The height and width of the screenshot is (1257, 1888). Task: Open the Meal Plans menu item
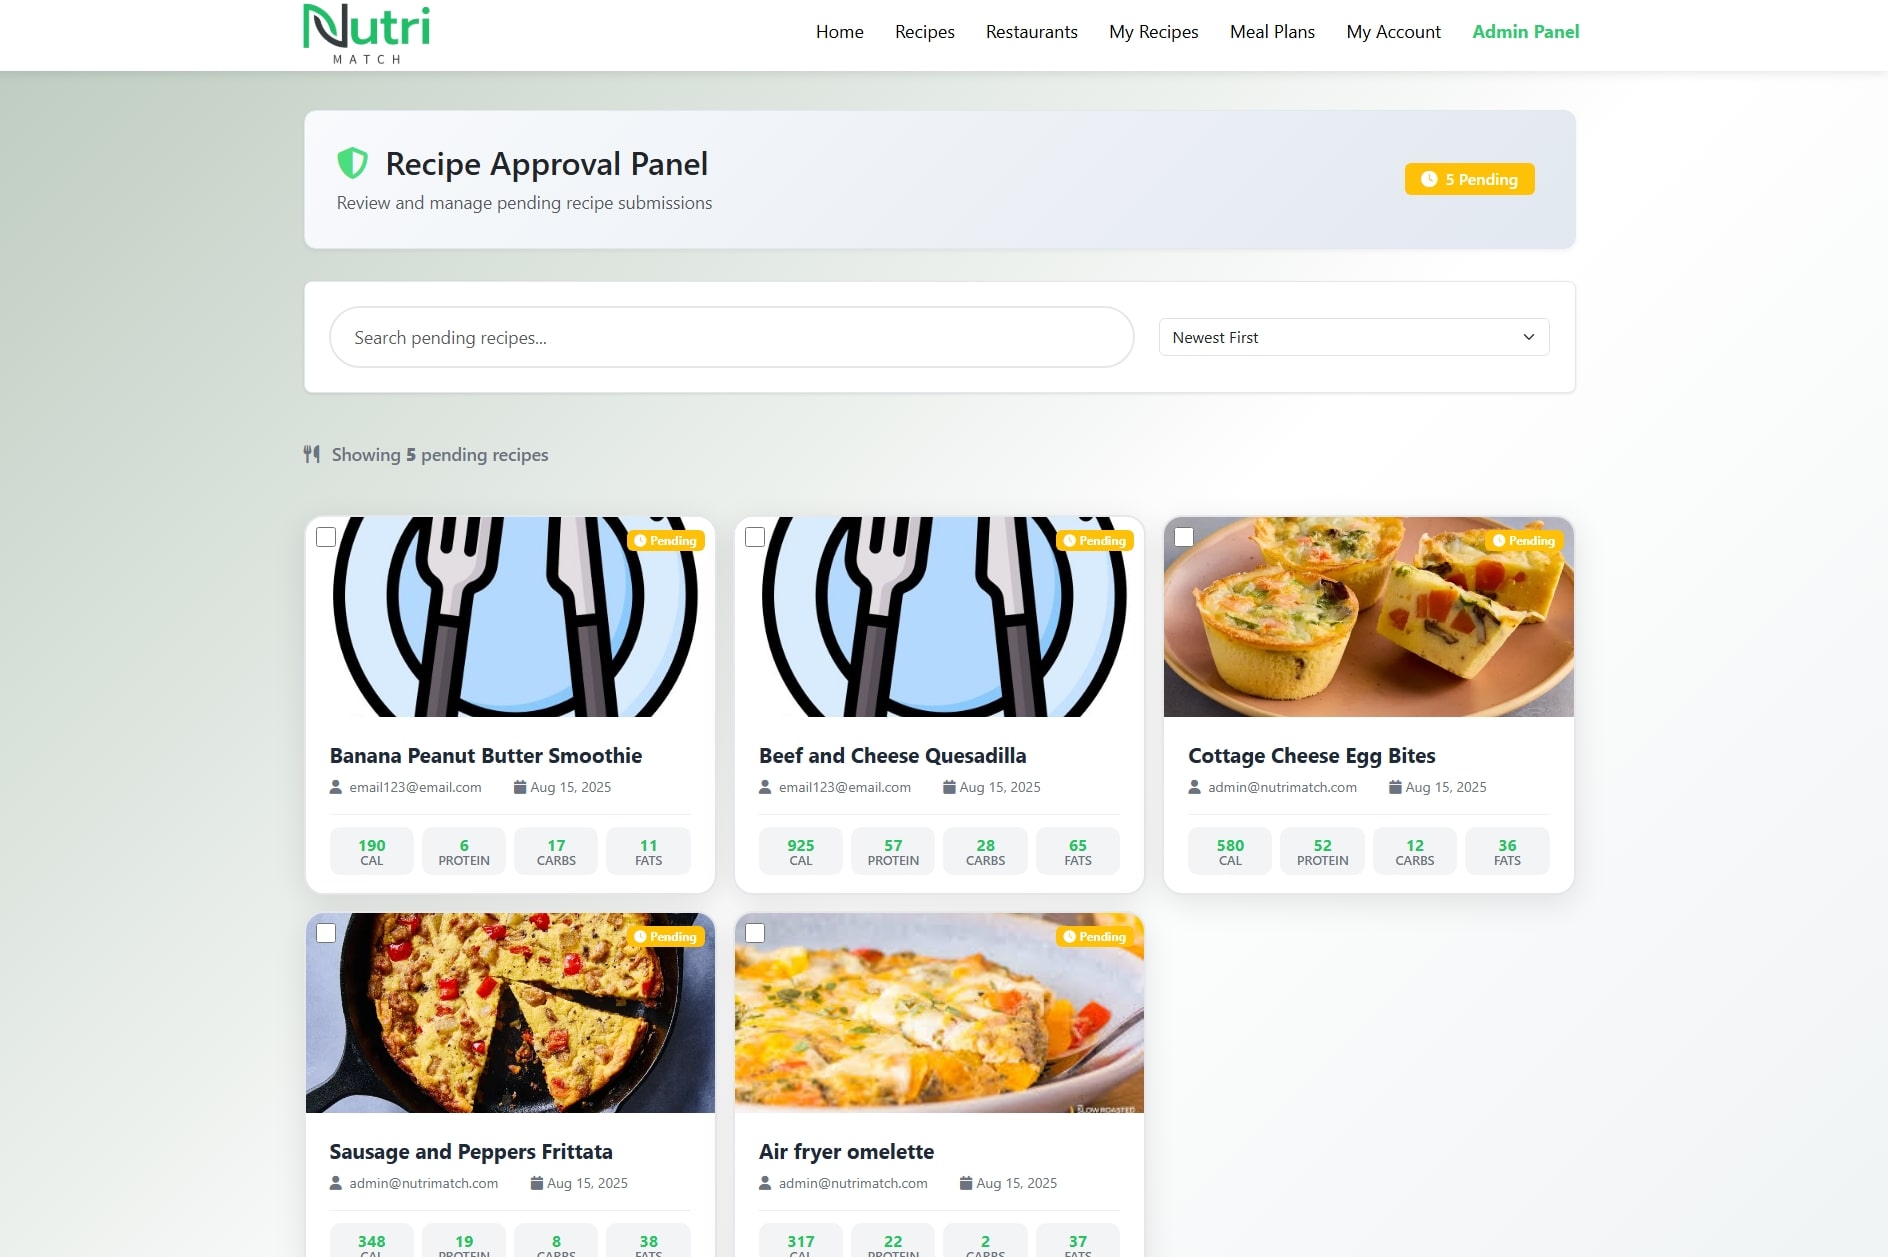point(1272,32)
